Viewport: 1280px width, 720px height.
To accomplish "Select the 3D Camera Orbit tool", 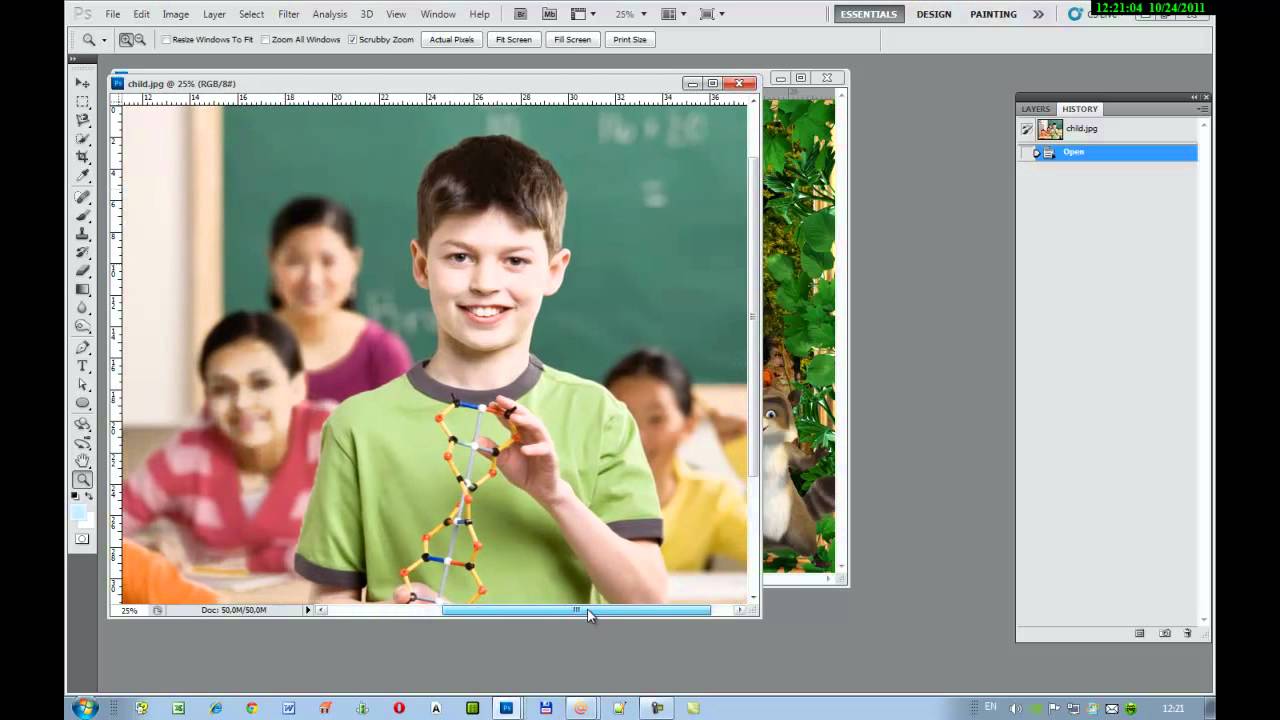I will click(x=83, y=443).
